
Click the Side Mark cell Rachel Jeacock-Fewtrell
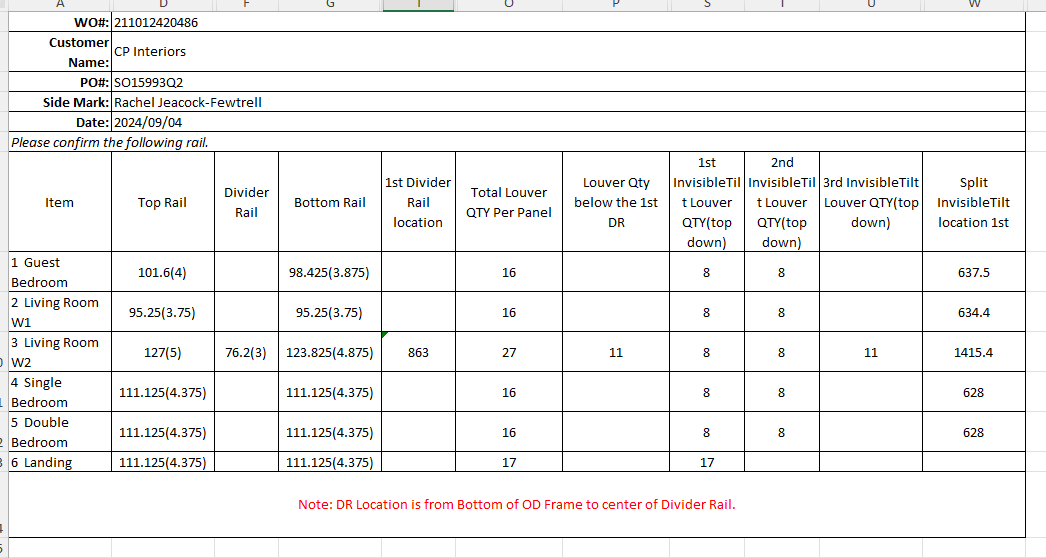pyautogui.click(x=188, y=102)
